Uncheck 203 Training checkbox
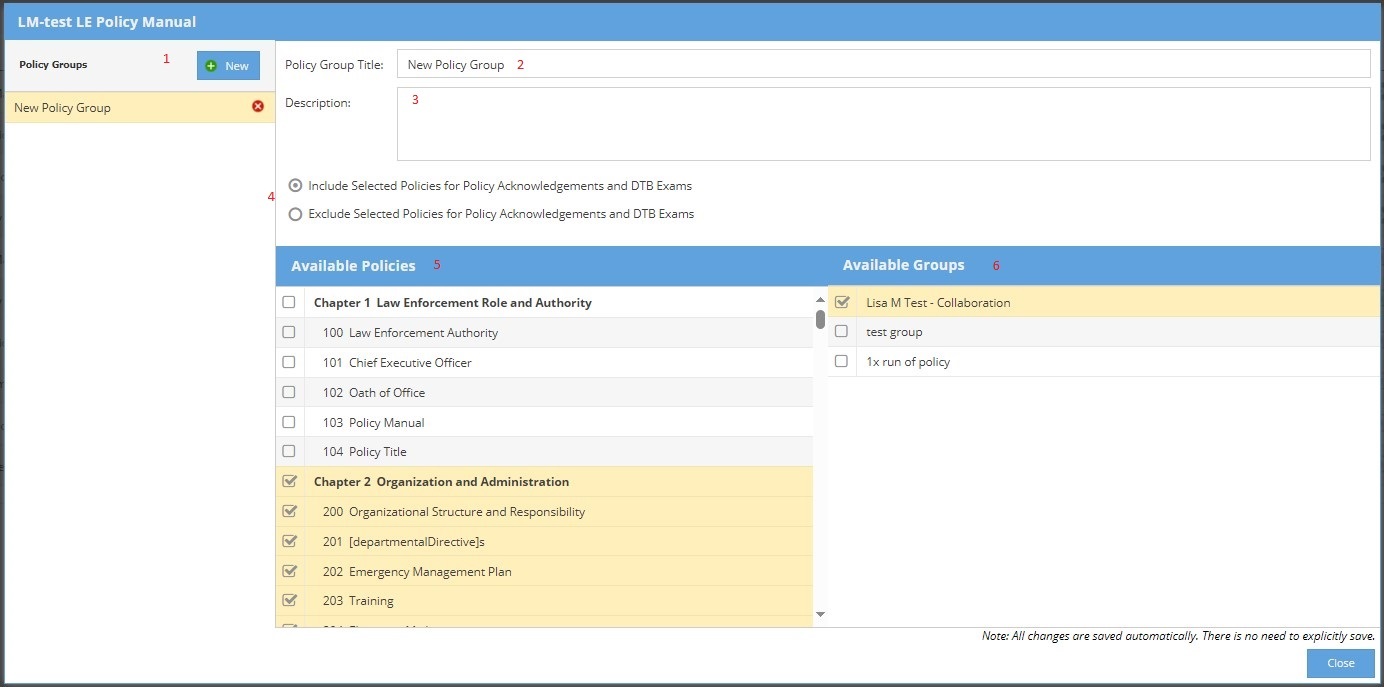The width and height of the screenshot is (1384, 687). 290,600
